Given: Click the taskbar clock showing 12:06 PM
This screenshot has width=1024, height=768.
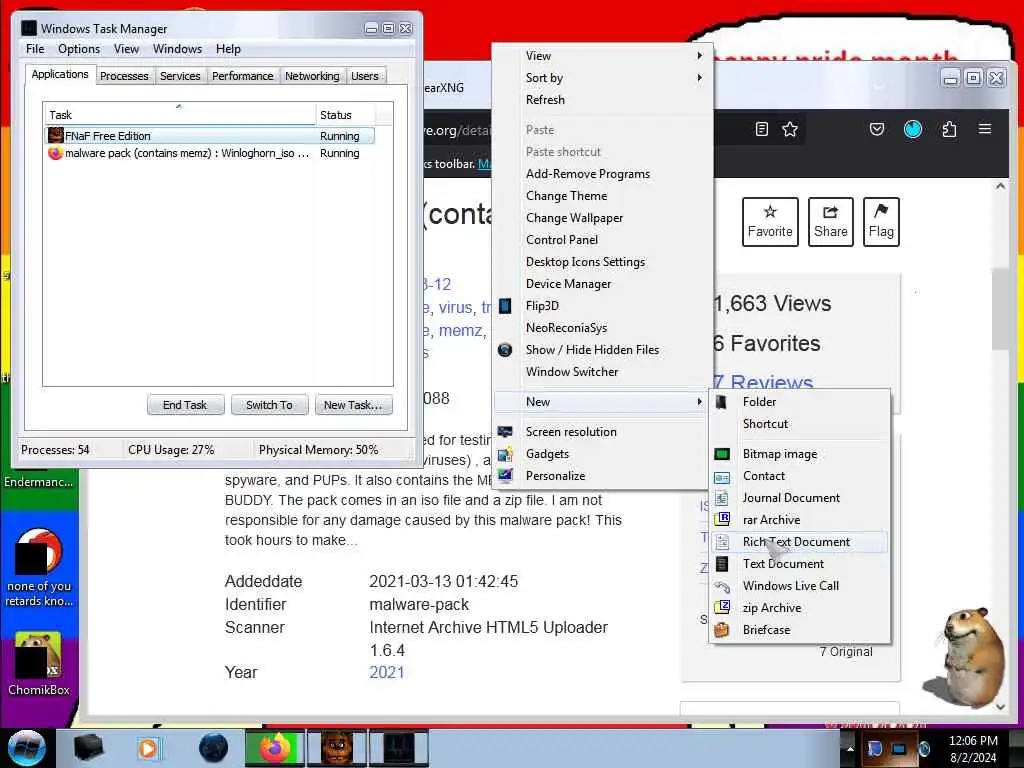Looking at the screenshot, I should click(972, 749).
